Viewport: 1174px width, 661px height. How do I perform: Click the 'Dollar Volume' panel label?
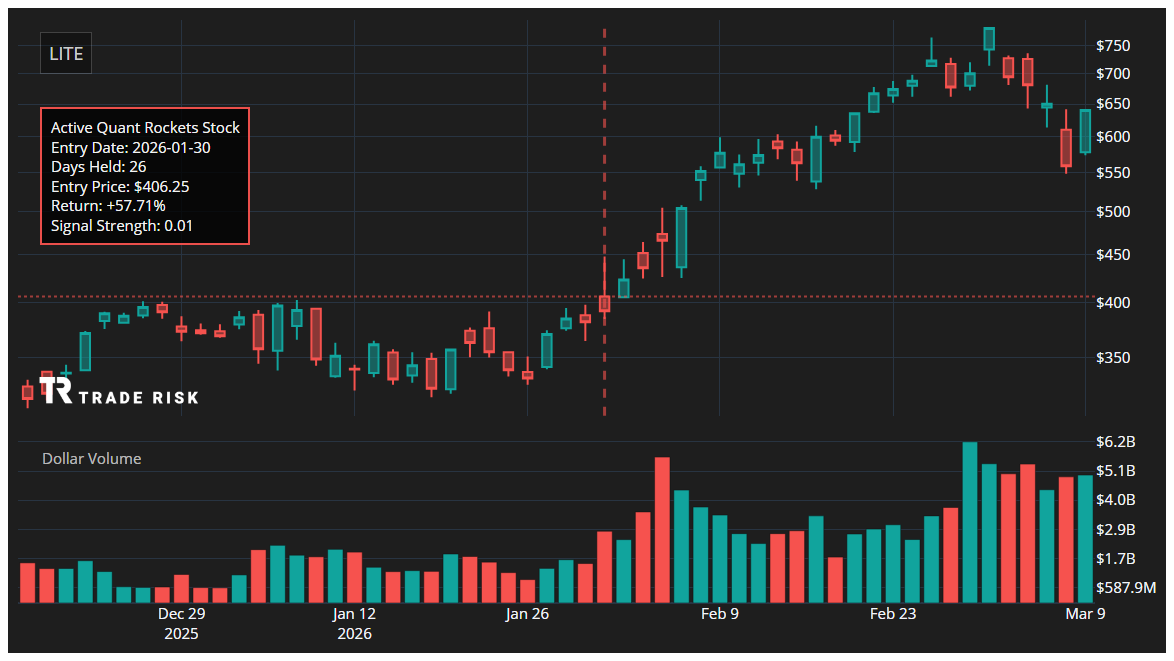click(91, 459)
